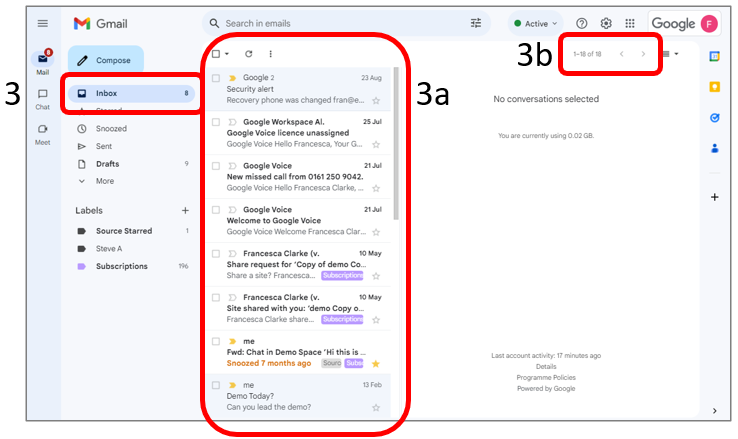Tick checkbox for Site shared with you email
The height and width of the screenshot is (439, 738).
coord(216,297)
